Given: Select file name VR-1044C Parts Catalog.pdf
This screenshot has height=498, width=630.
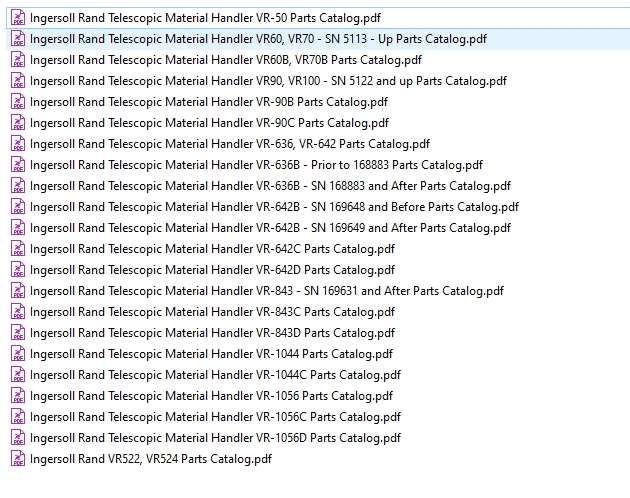Looking at the screenshot, I should tap(215, 375).
